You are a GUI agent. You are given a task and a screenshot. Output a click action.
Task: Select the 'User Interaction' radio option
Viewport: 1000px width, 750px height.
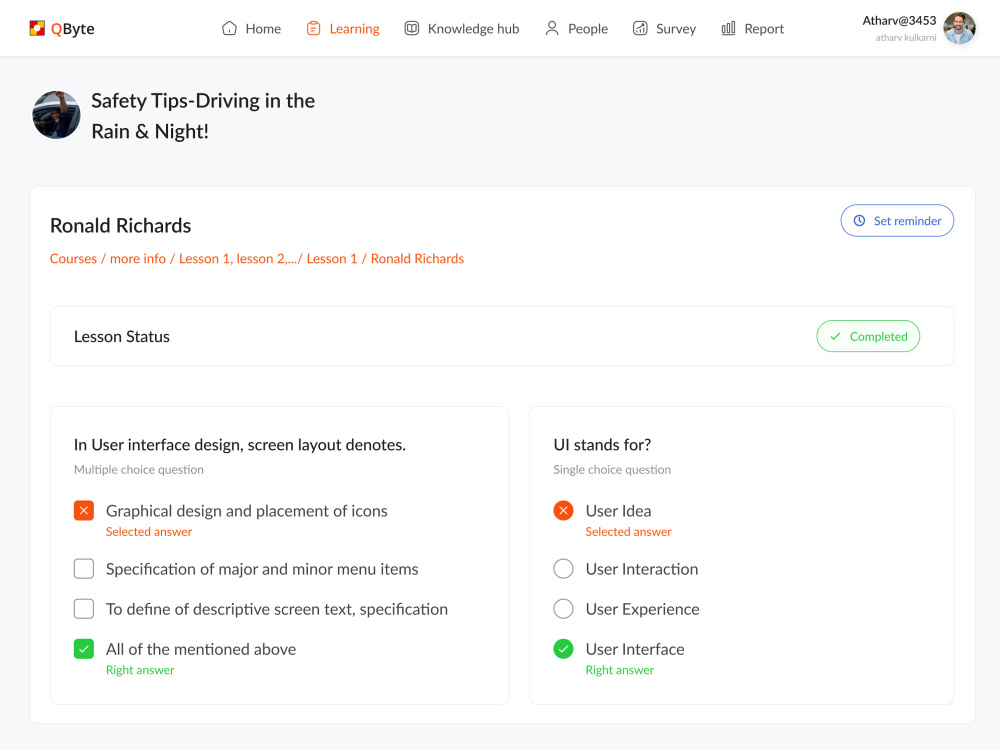coord(563,568)
